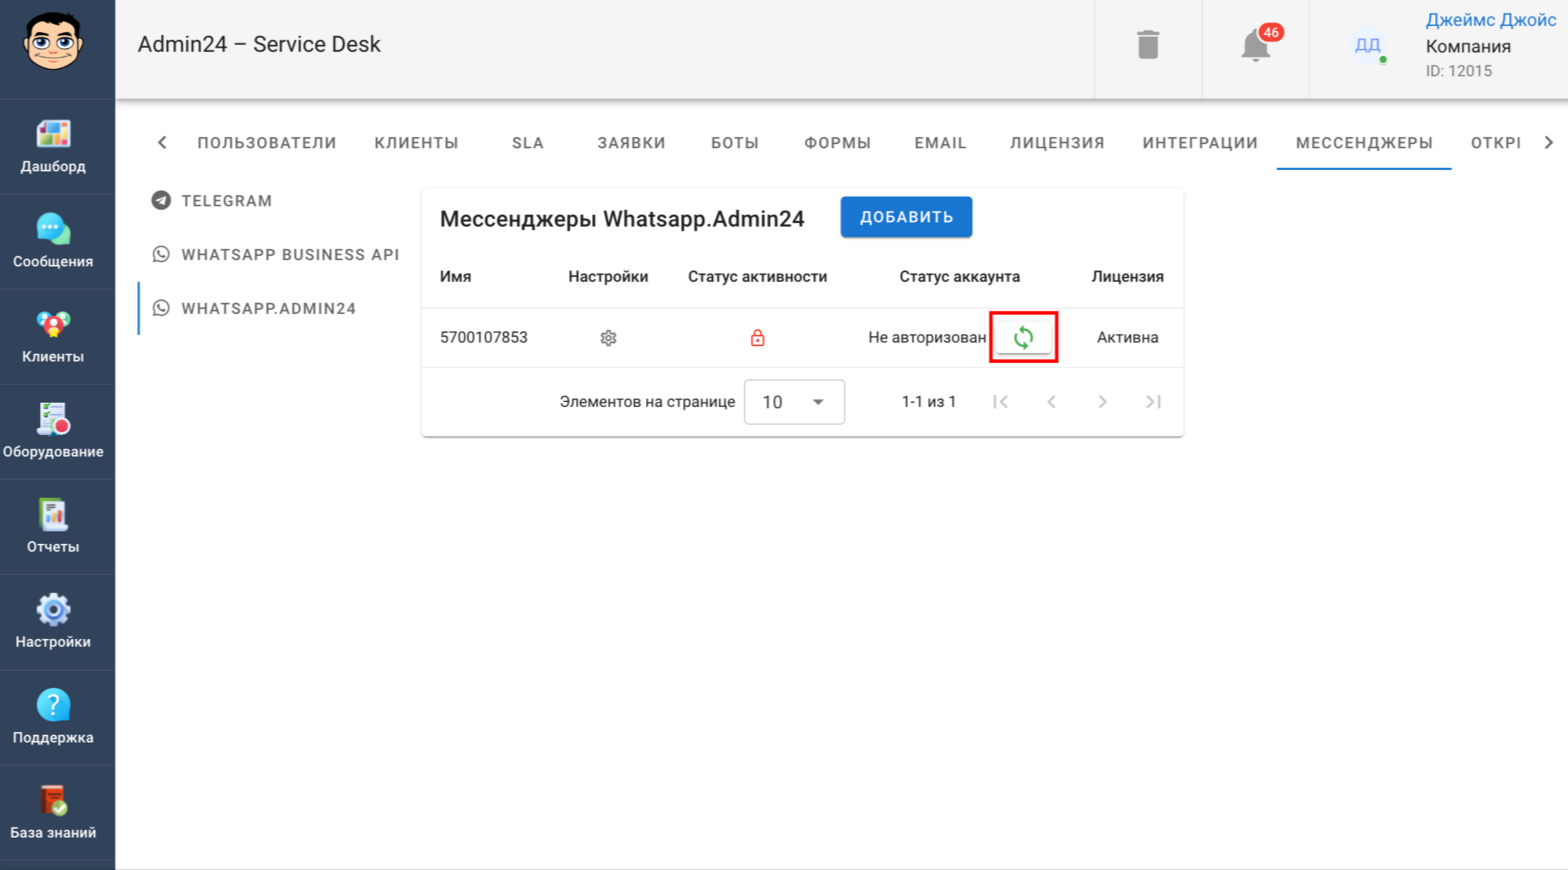Switch to the Заявки tab
Viewport: 1568px width, 870px height.
pos(631,143)
